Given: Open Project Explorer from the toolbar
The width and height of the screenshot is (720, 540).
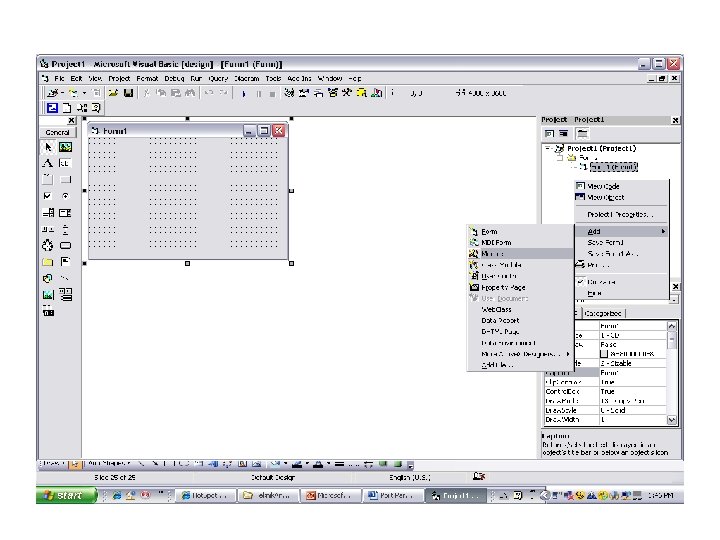Looking at the screenshot, I should tap(289, 93).
